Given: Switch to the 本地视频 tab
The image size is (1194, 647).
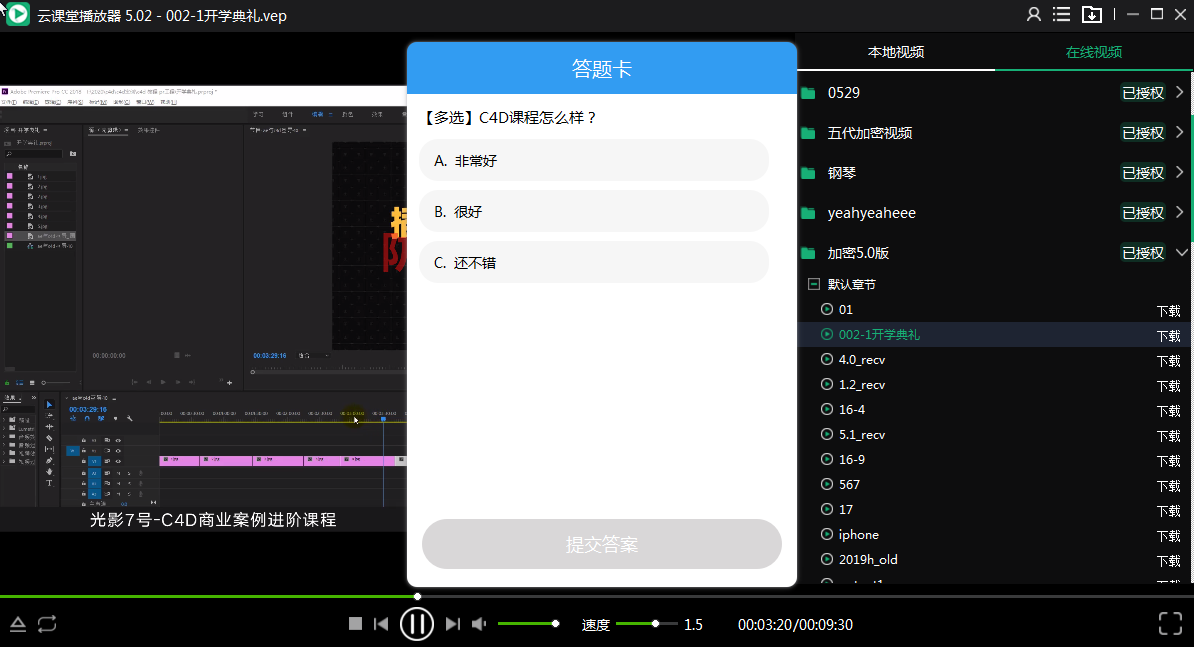Looking at the screenshot, I should coord(896,52).
